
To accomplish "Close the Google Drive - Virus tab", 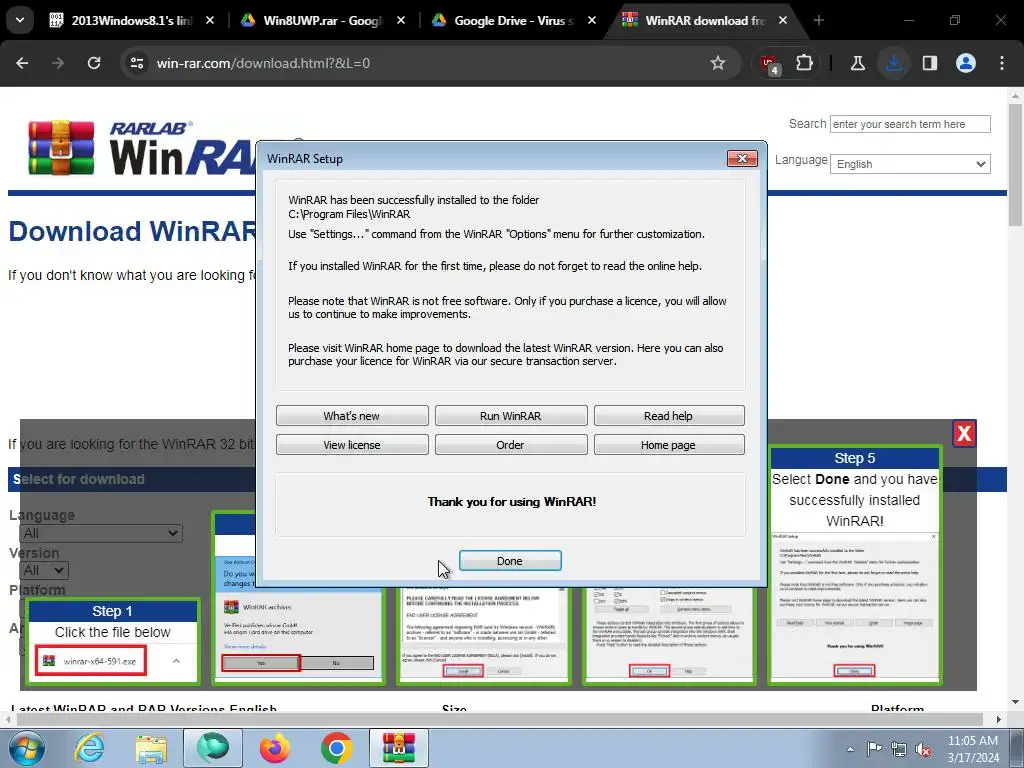I will tap(592, 20).
